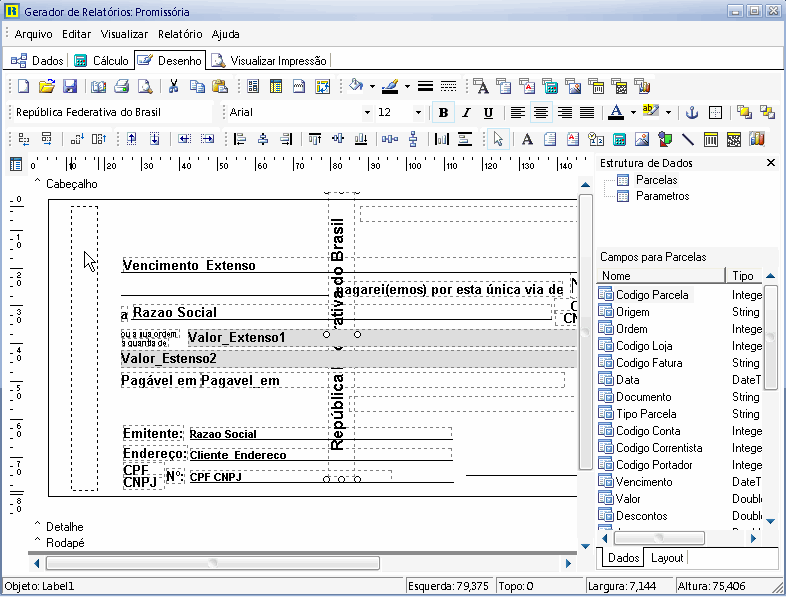
Task: Expand the Rodapé band
Action: tap(37, 541)
